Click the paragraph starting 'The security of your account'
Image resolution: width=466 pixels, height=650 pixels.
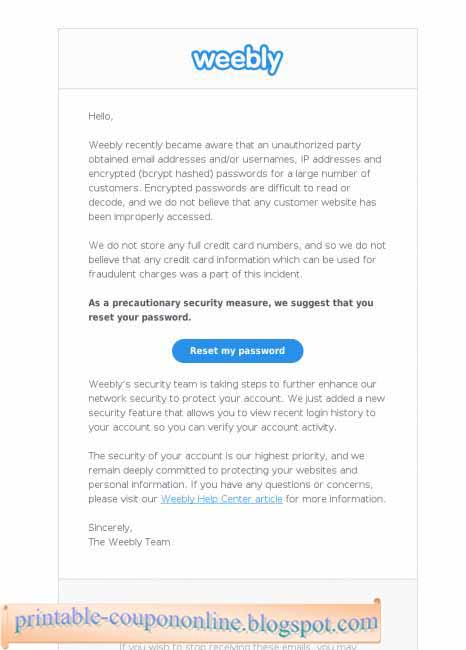coord(237,477)
